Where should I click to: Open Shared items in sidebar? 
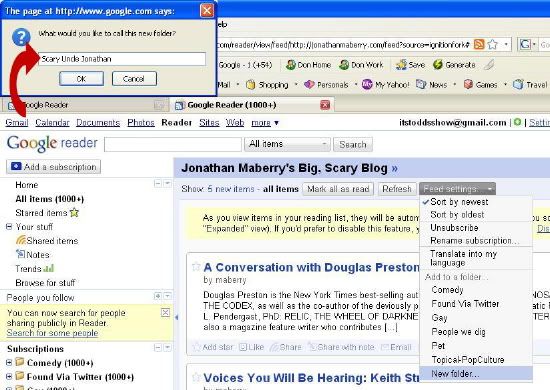coord(47,241)
